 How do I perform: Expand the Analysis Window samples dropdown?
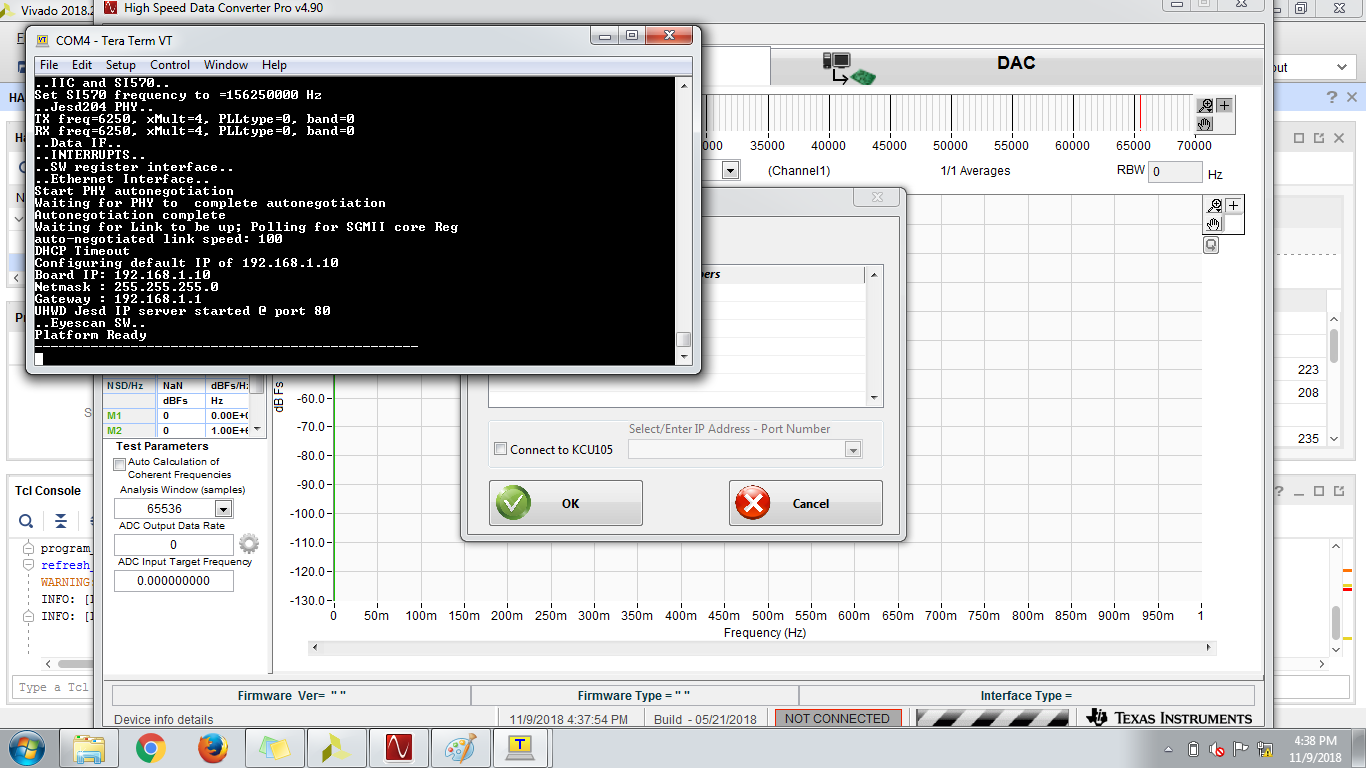pyautogui.click(x=223, y=509)
